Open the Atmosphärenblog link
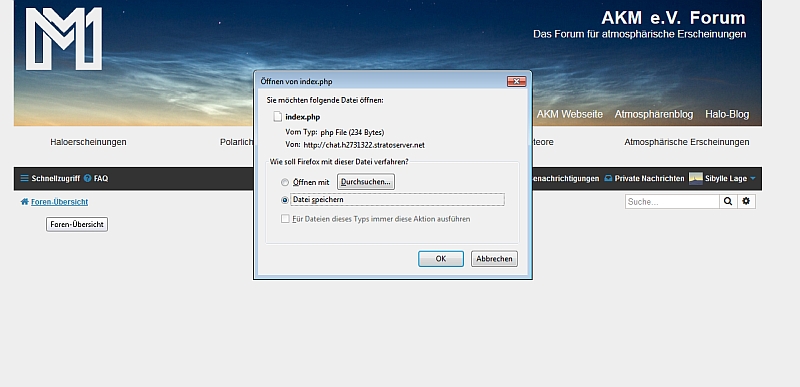 654,114
